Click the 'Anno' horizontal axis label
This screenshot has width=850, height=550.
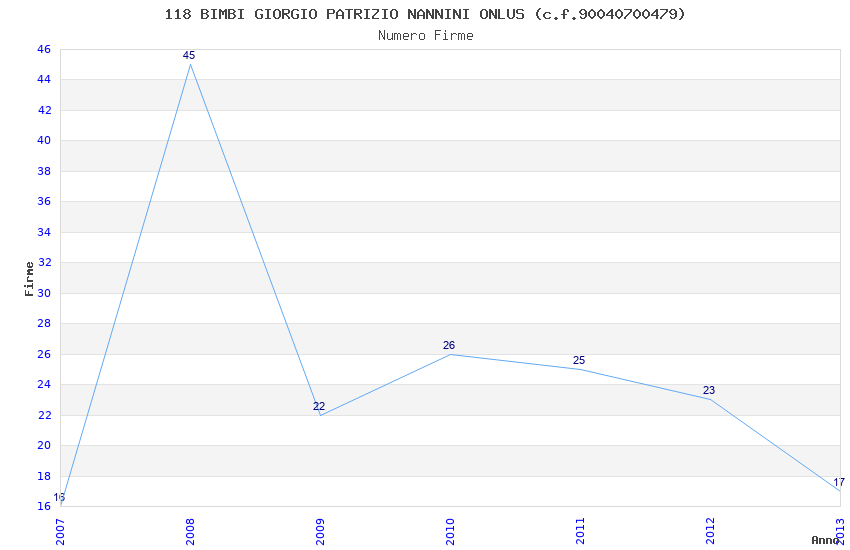click(825, 540)
